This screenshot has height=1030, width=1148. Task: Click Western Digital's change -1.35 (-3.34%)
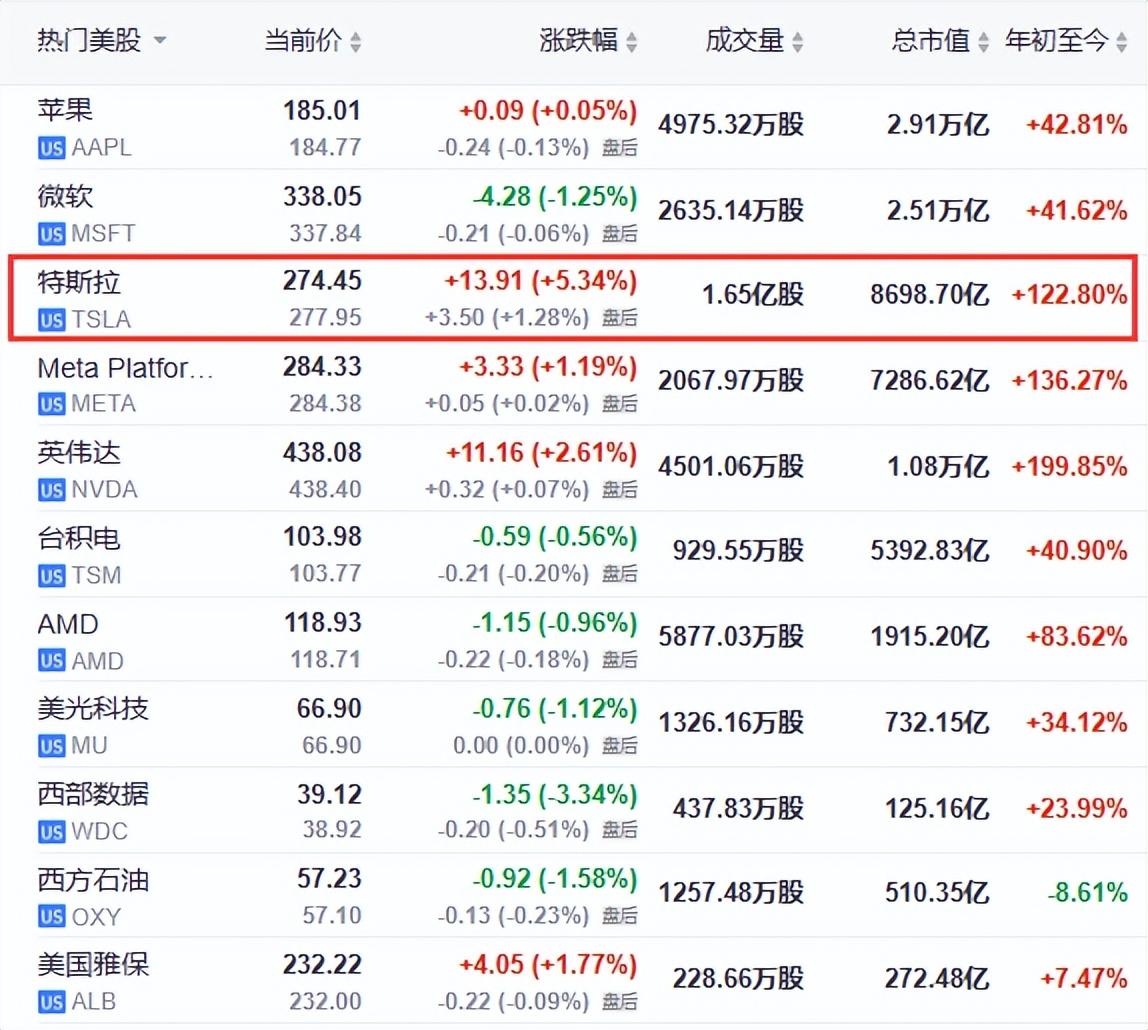pos(554,795)
